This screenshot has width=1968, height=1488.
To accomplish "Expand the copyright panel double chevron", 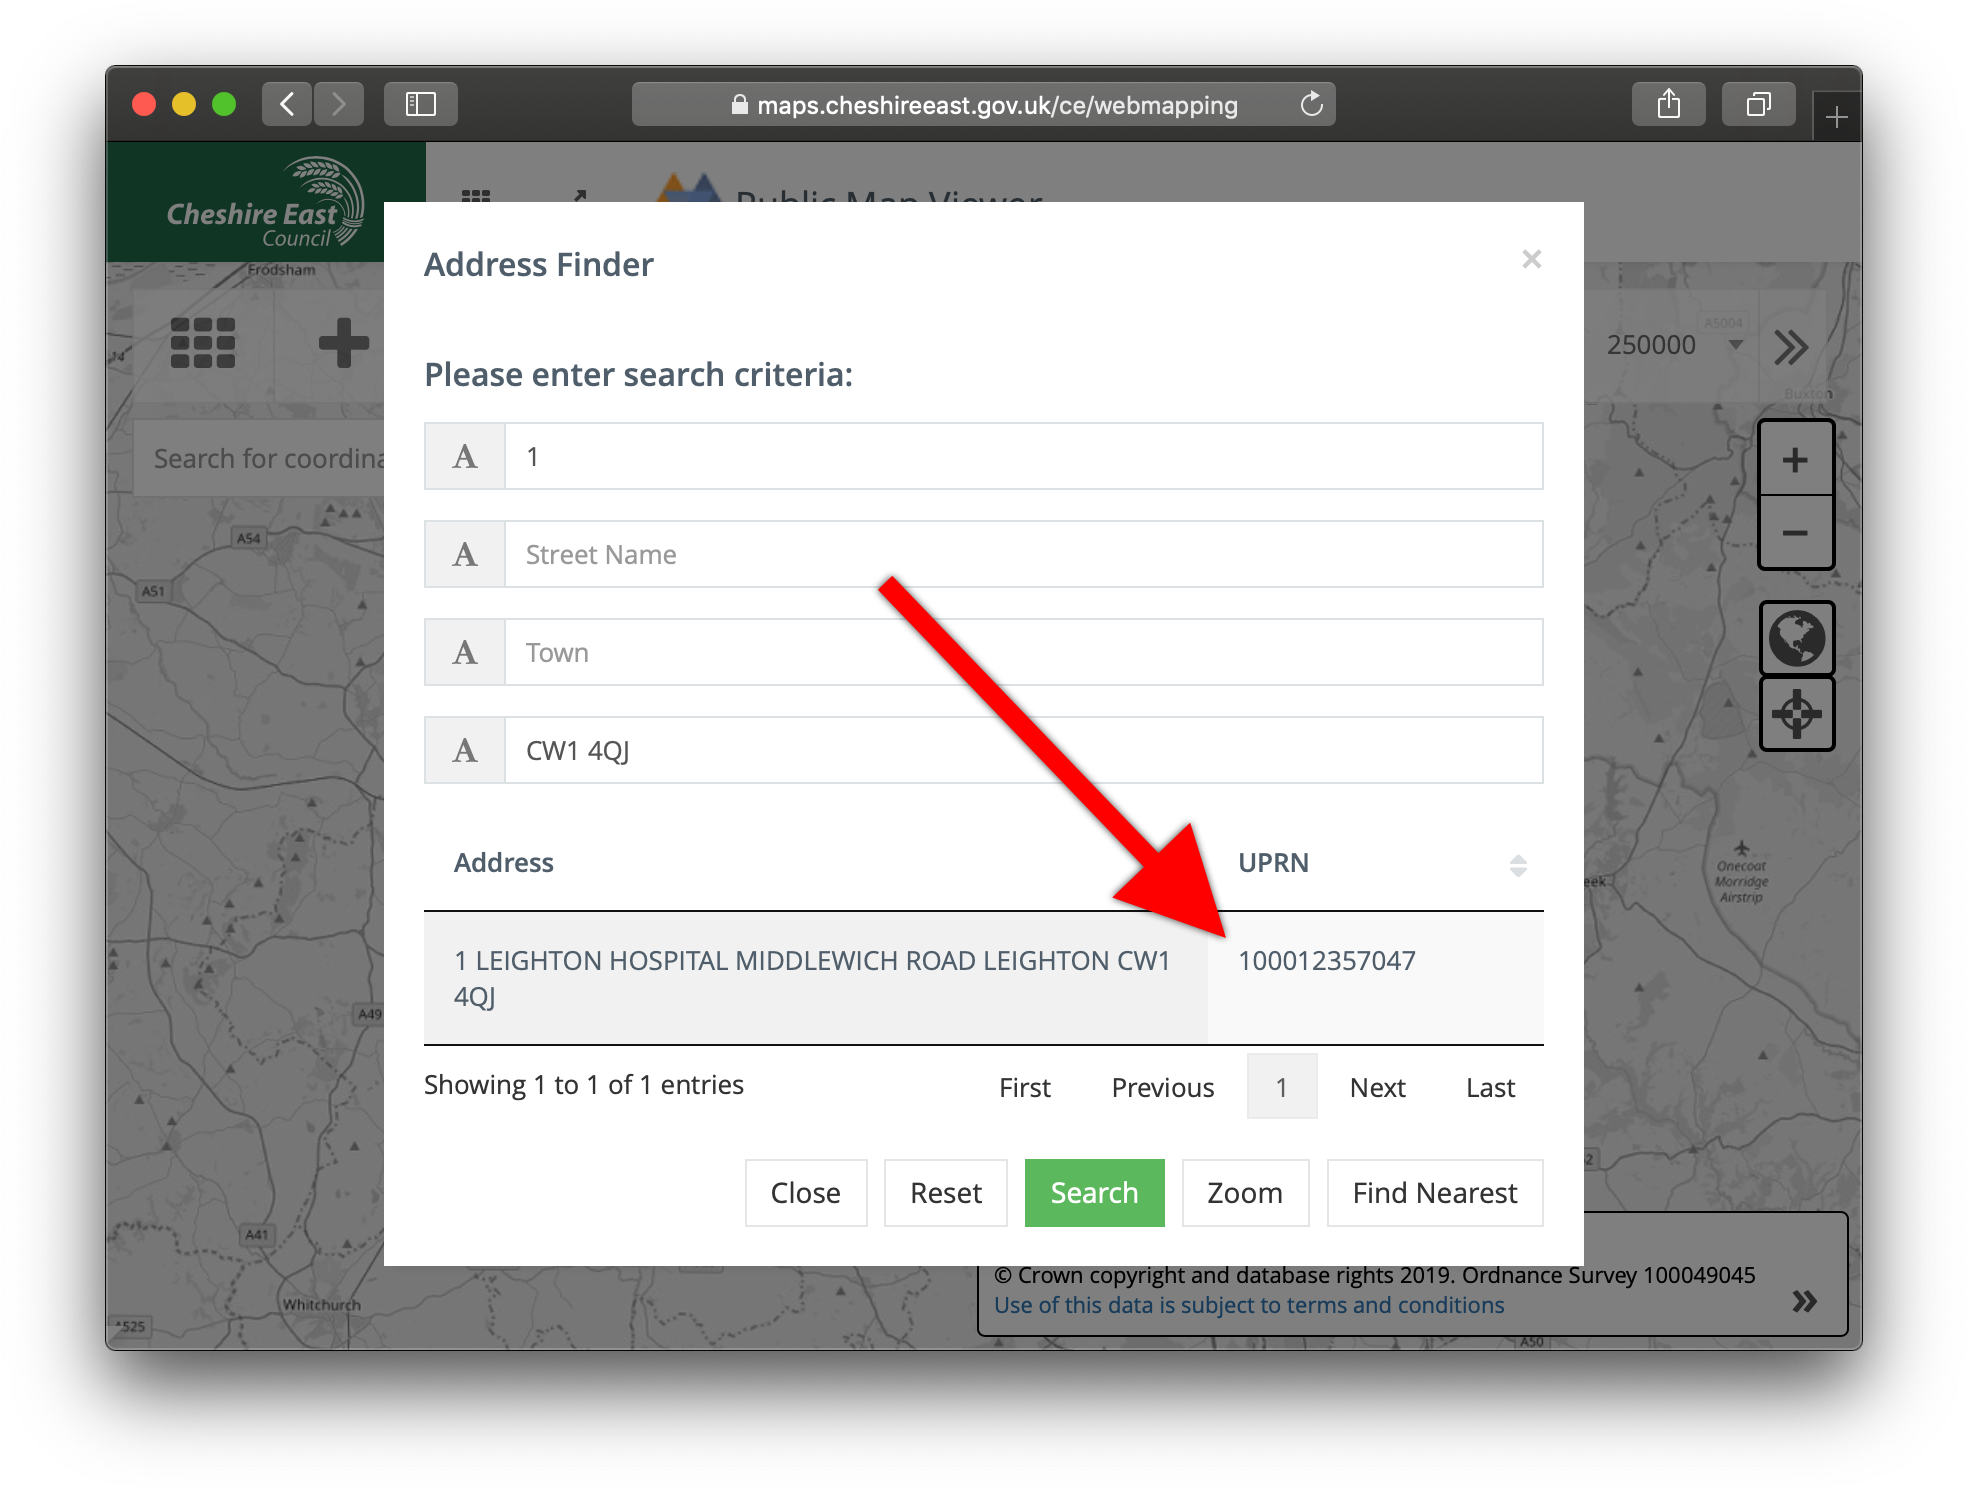I will click(1804, 1301).
